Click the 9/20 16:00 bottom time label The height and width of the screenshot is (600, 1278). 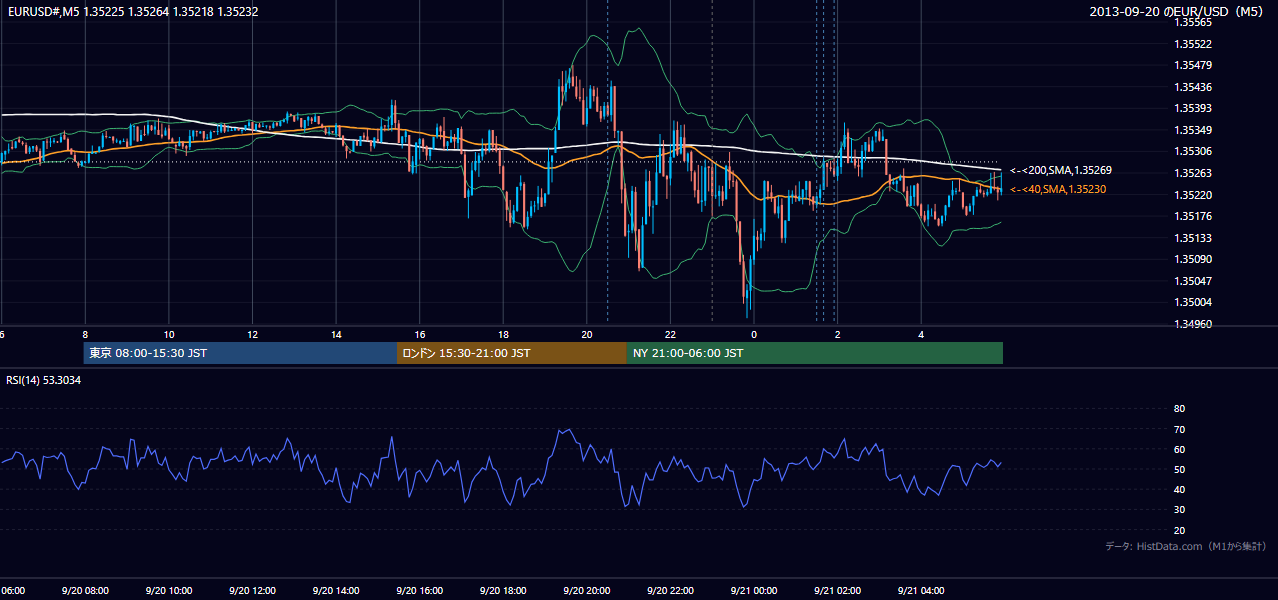click(x=420, y=590)
